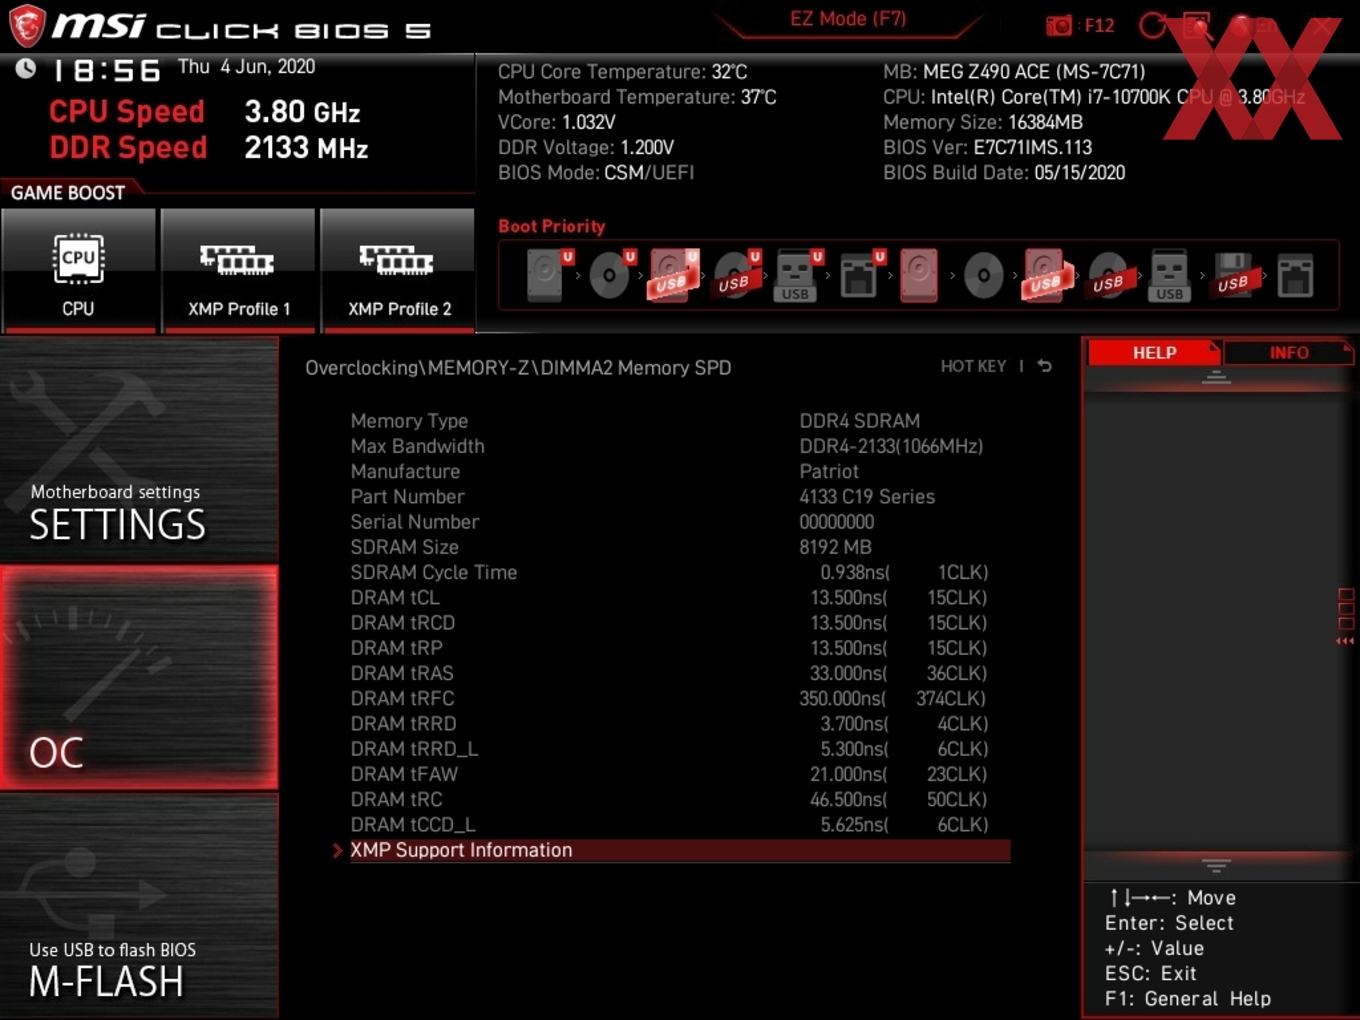1360x1020 pixels.
Task: Click the DRAM tRP row label
Action: pyautogui.click(x=396, y=648)
